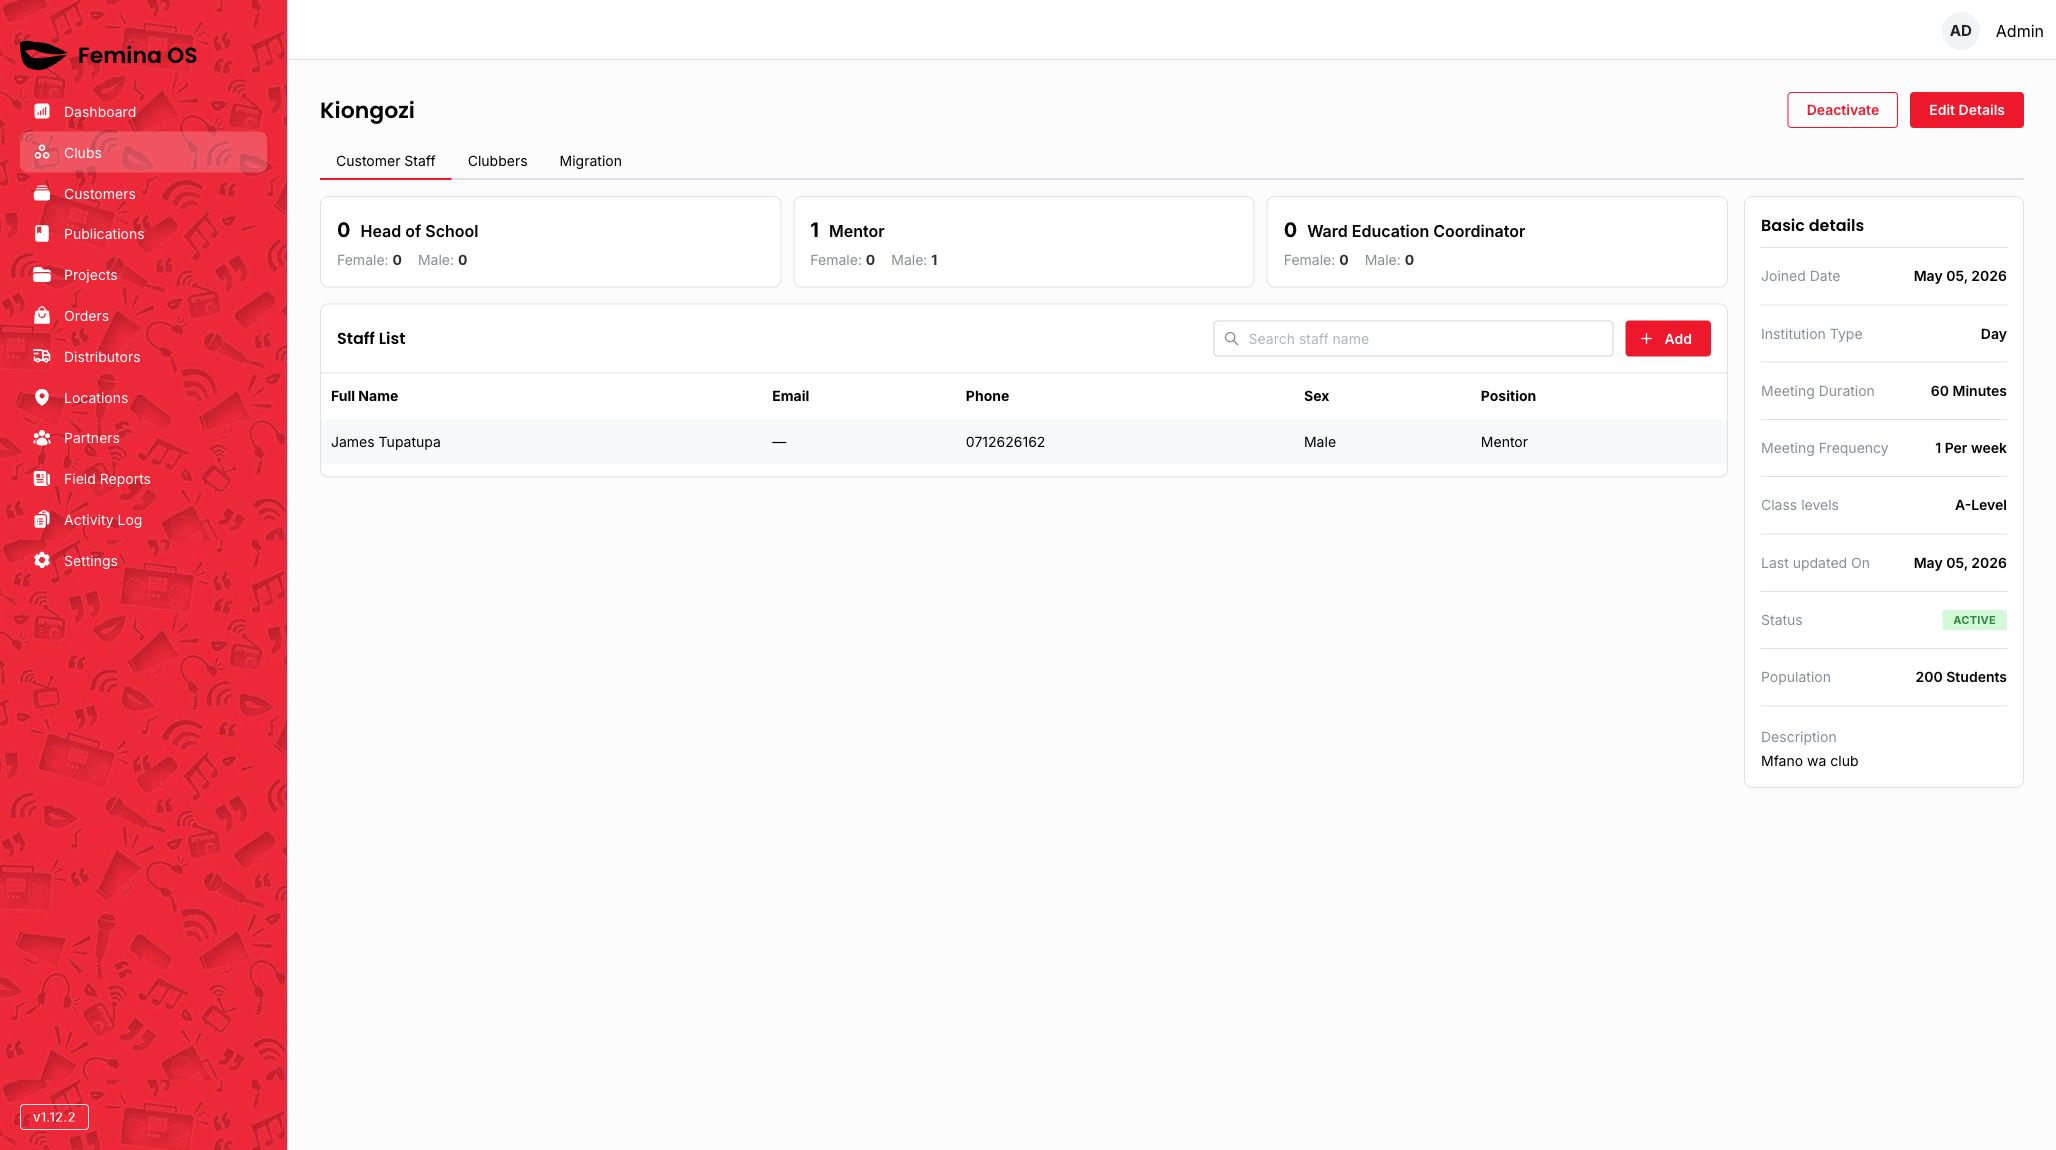Open Dashboard via its chart icon
The image size is (2056, 1150).
42,111
